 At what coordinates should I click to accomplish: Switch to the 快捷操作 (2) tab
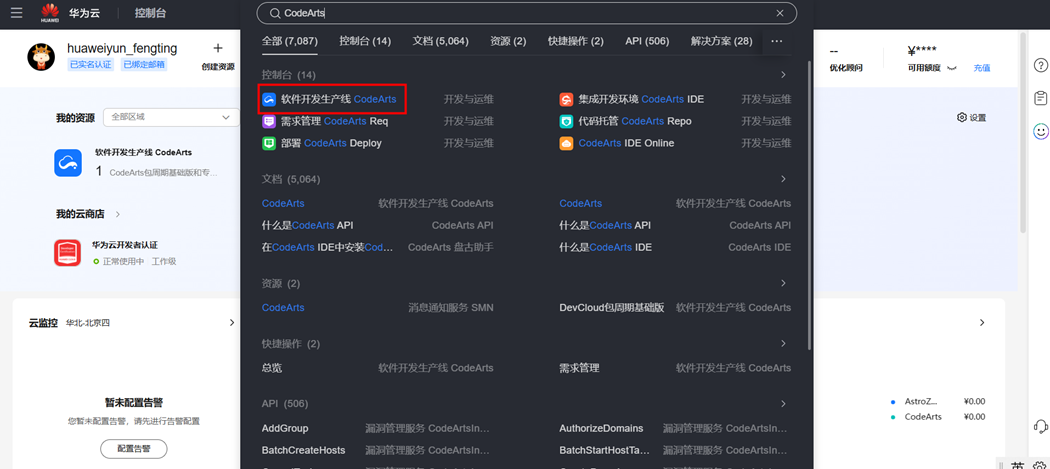tap(576, 41)
